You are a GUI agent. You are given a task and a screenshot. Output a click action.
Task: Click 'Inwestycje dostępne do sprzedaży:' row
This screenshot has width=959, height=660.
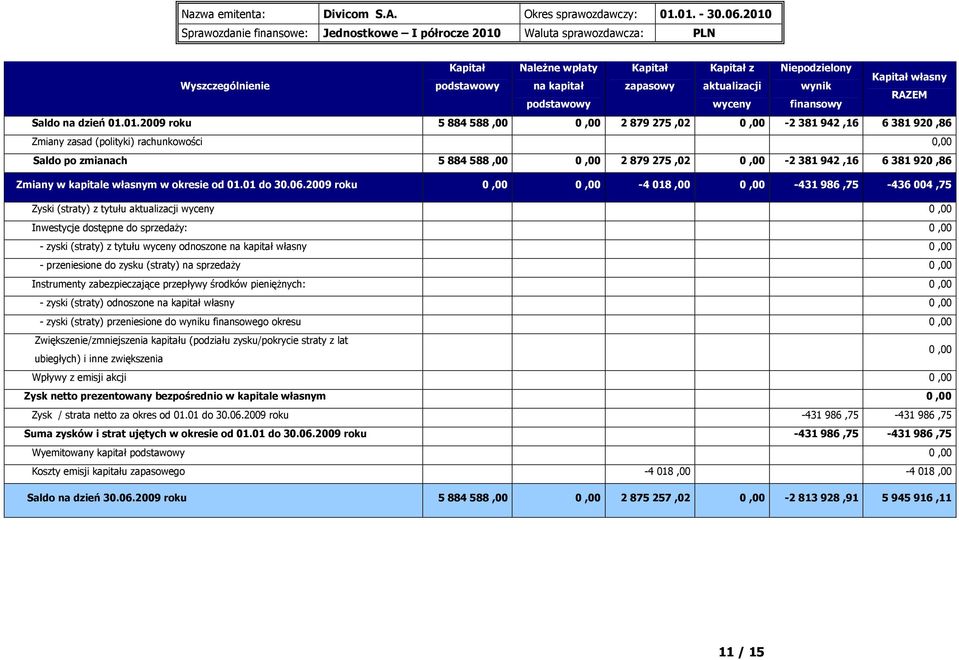point(480,228)
